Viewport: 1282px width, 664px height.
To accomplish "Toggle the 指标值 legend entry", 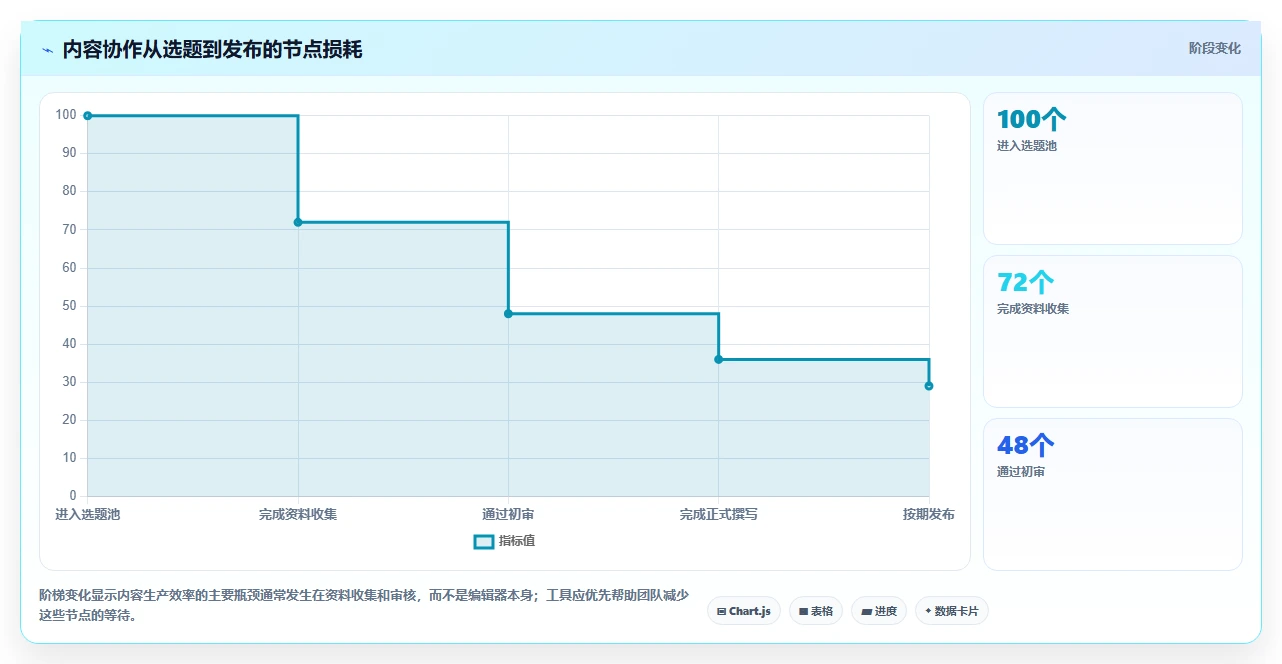I will click(505, 541).
